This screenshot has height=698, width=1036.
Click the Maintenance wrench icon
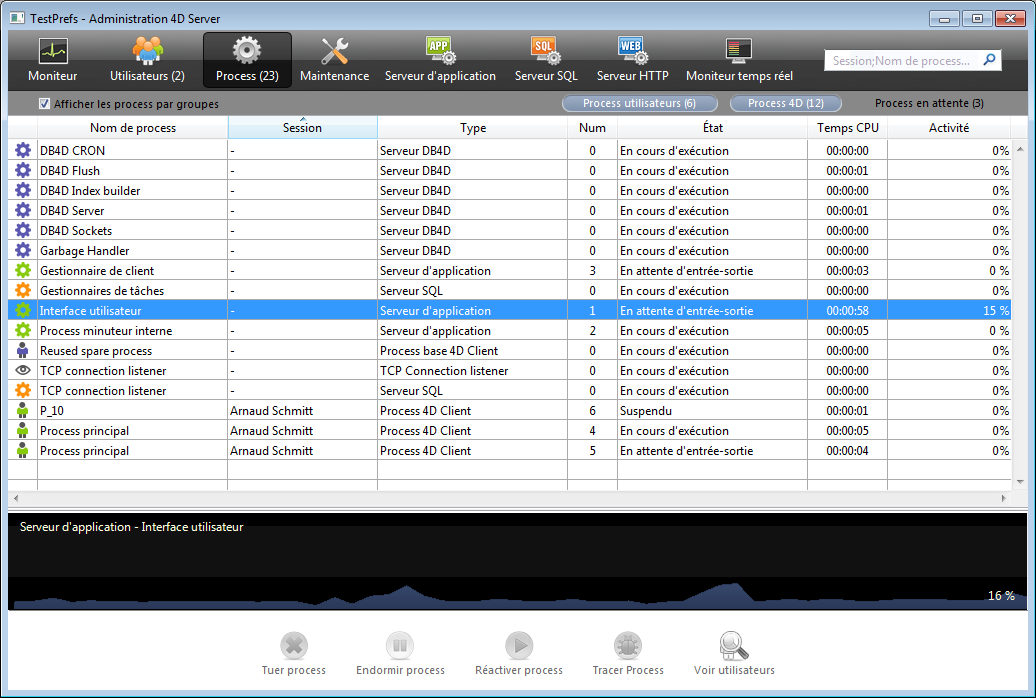coord(334,51)
